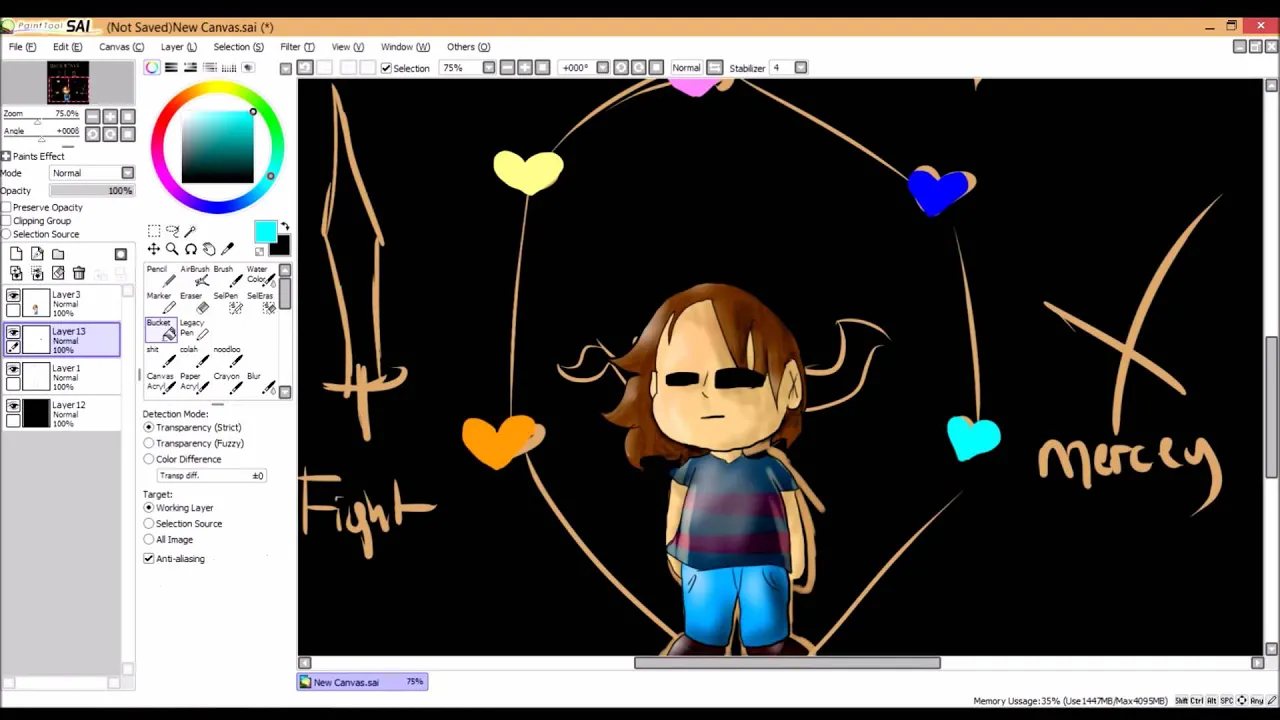The height and width of the screenshot is (720, 1280).
Task: Select Transparency (Fuzzy) detection mode
Action: point(149,443)
